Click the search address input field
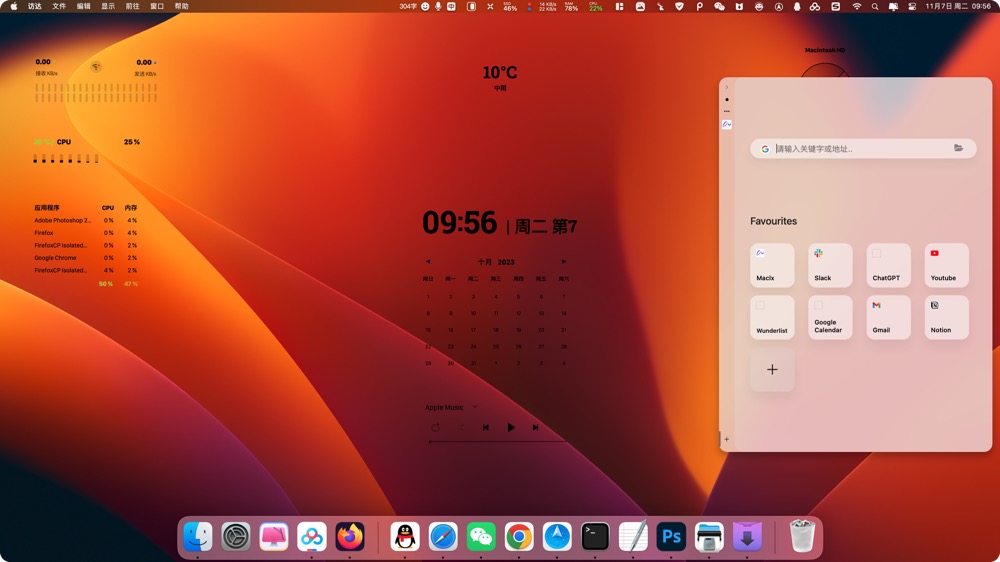This screenshot has width=1000, height=562. pos(863,149)
